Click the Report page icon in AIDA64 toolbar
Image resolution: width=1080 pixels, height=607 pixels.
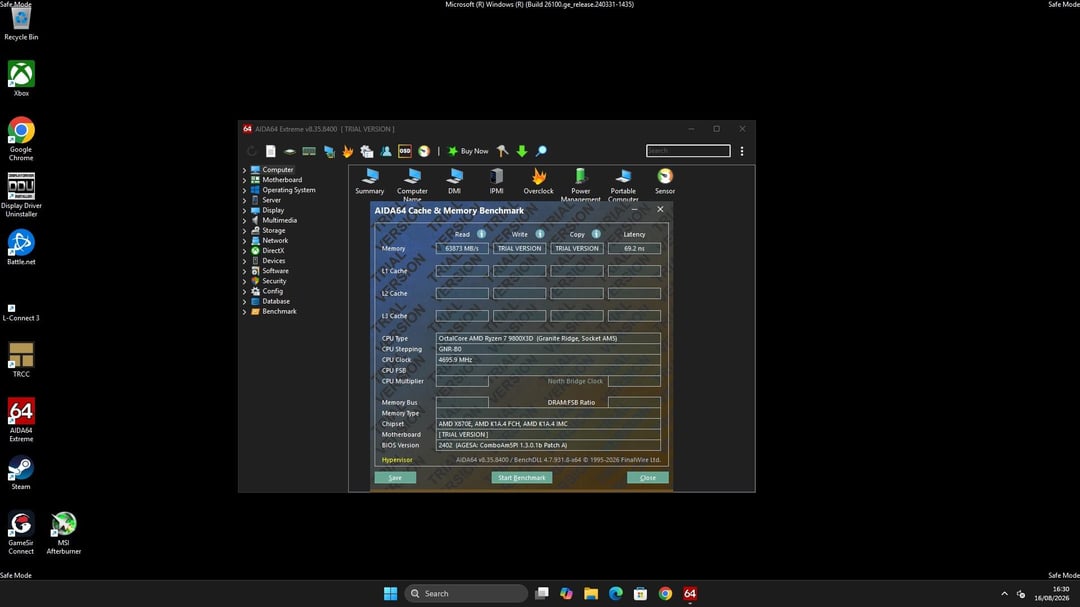[x=271, y=151]
